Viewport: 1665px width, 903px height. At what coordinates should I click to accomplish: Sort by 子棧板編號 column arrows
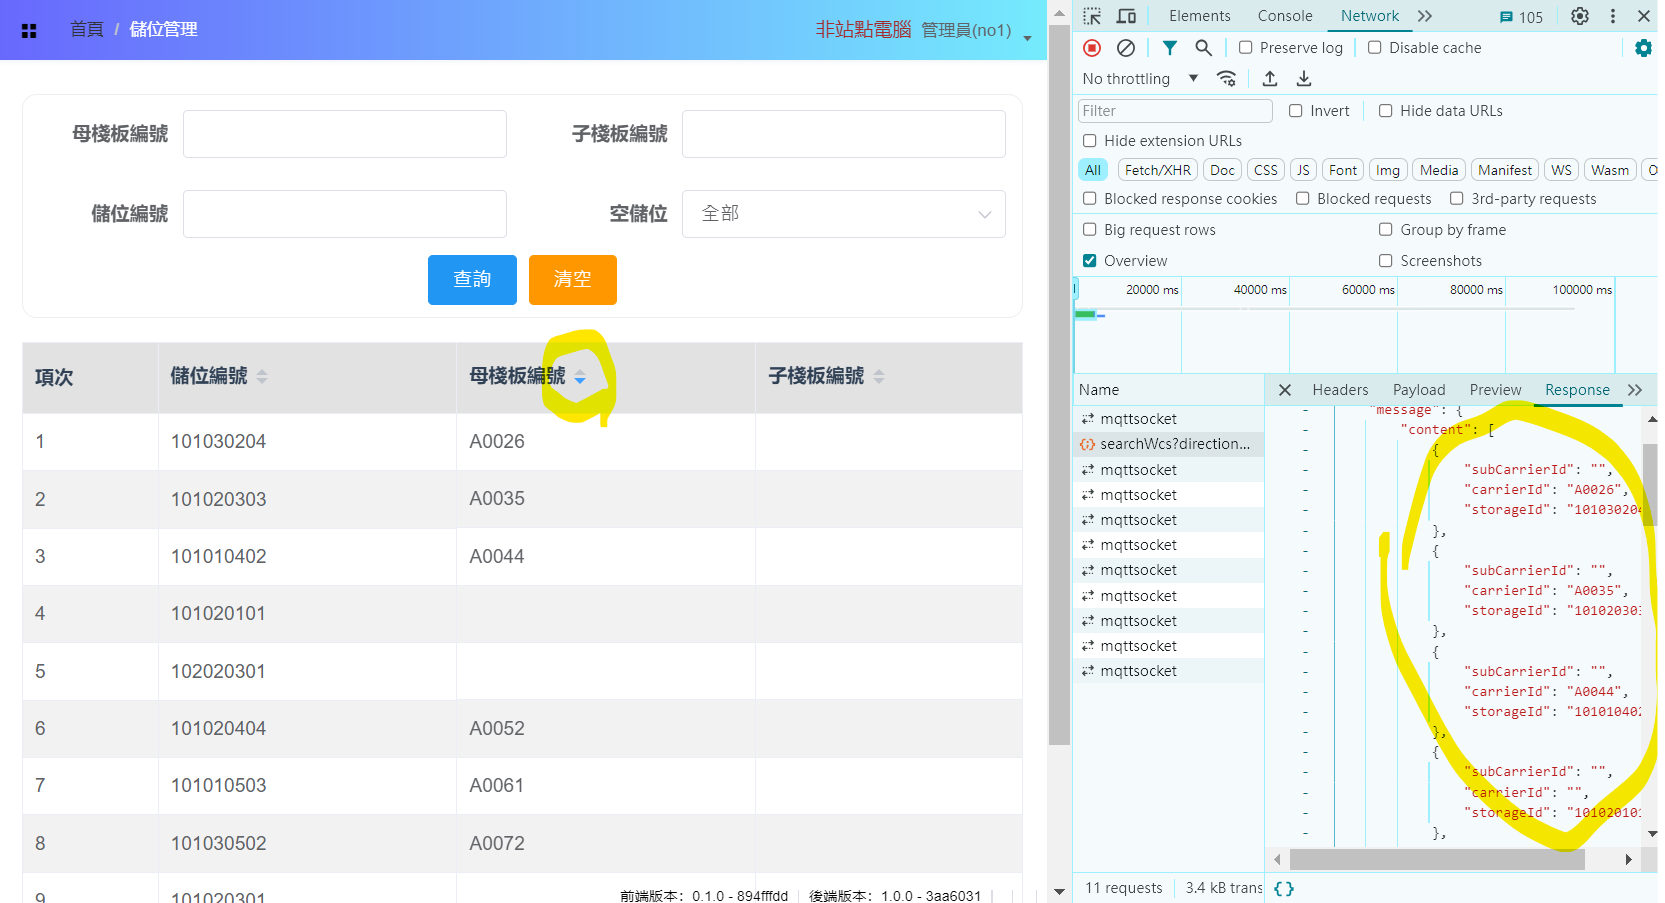pos(879,377)
